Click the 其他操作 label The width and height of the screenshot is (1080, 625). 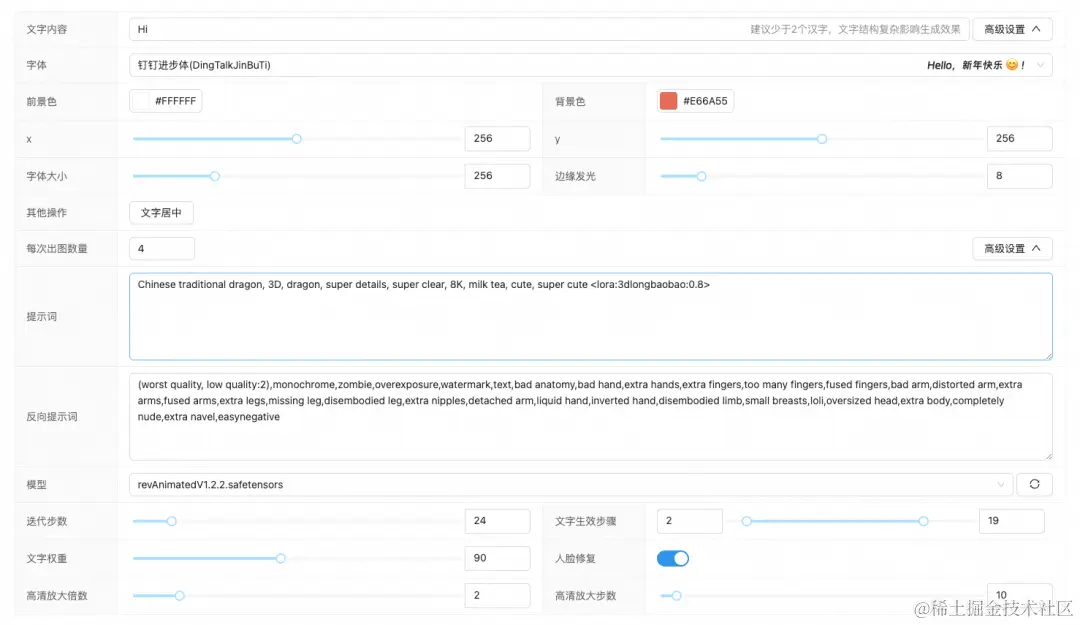(x=46, y=212)
